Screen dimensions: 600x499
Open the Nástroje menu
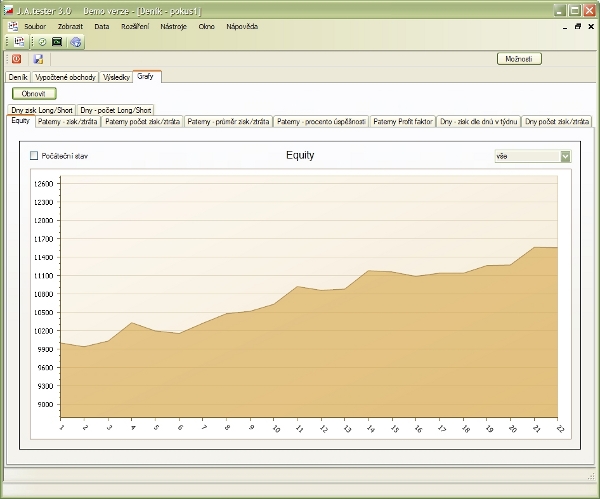click(172, 26)
